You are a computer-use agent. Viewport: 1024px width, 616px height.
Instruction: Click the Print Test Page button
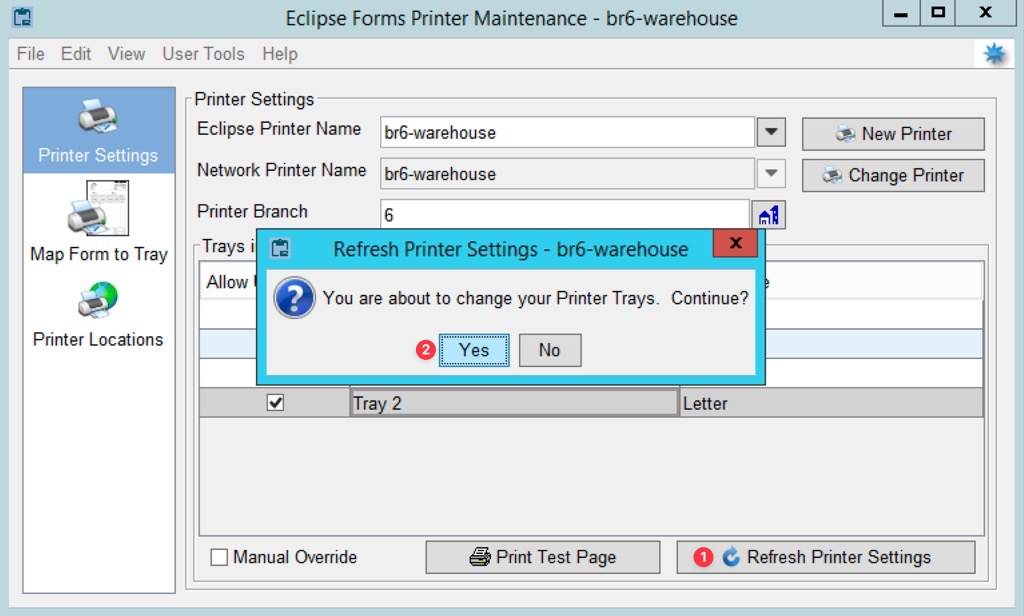(x=543, y=557)
